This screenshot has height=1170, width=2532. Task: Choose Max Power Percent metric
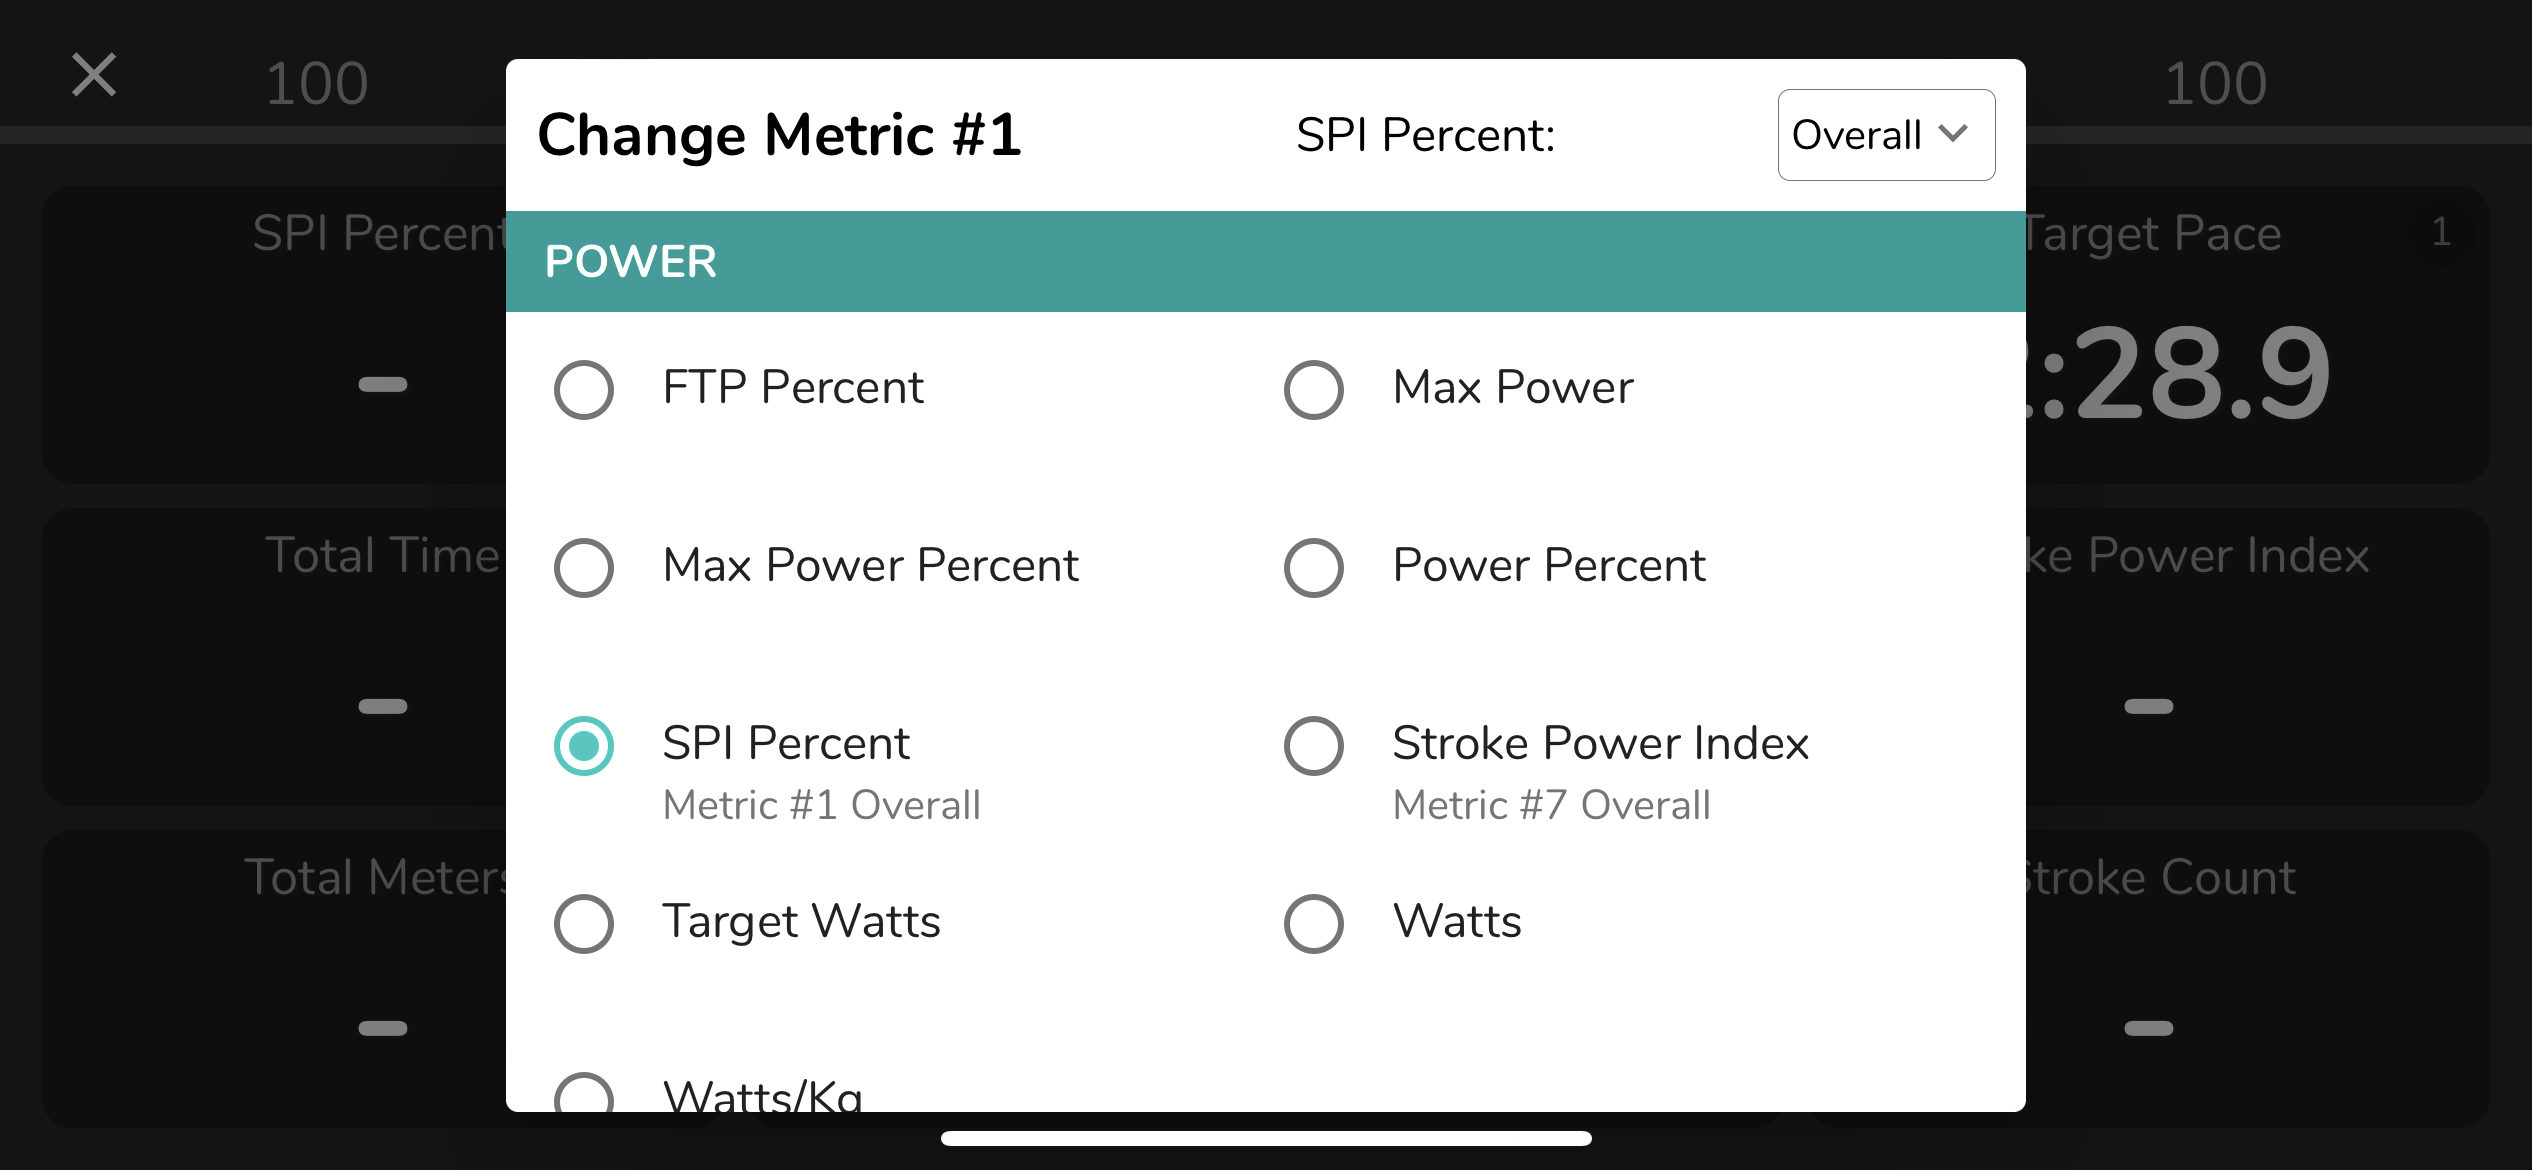click(x=584, y=567)
